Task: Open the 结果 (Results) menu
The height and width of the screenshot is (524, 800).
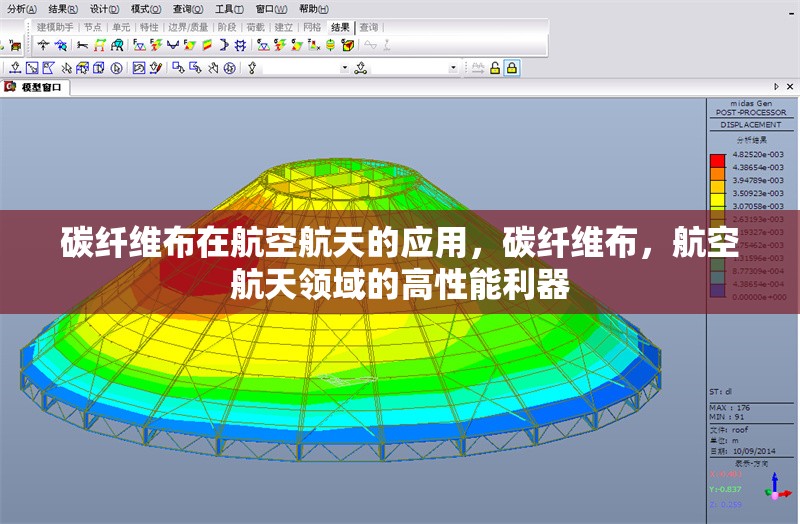Action: click(63, 8)
